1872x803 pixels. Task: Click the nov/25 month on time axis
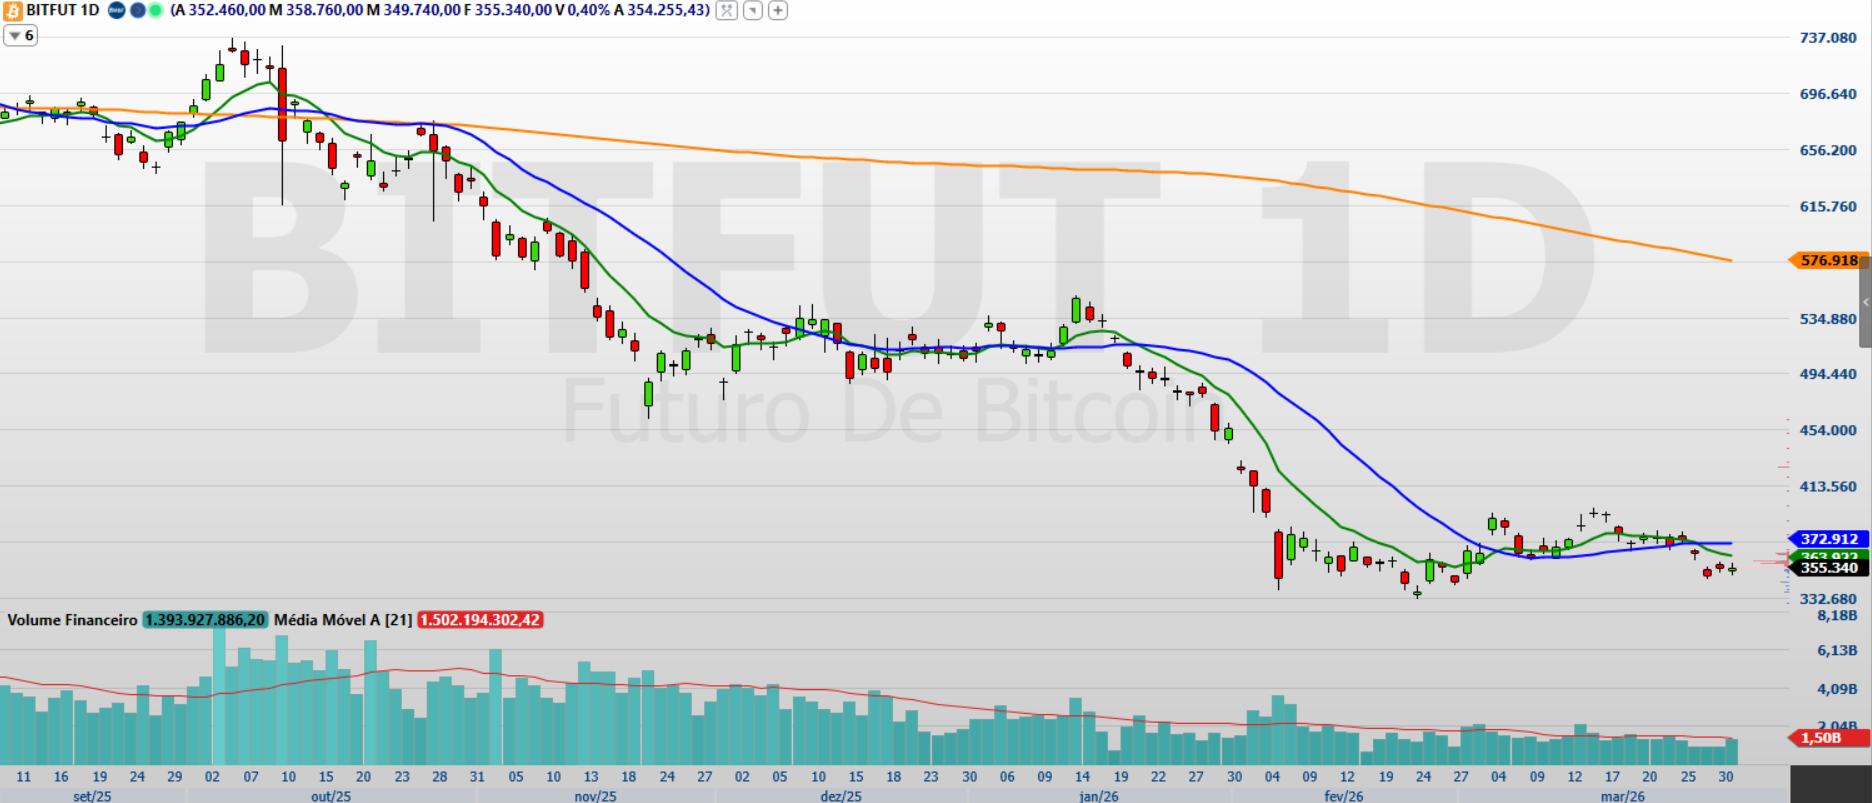point(595,796)
